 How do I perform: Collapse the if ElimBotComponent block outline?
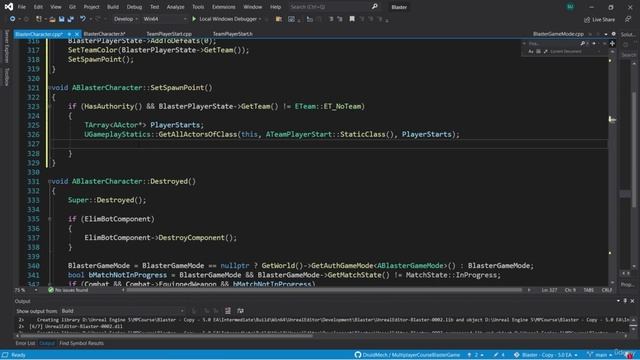coord(49,219)
